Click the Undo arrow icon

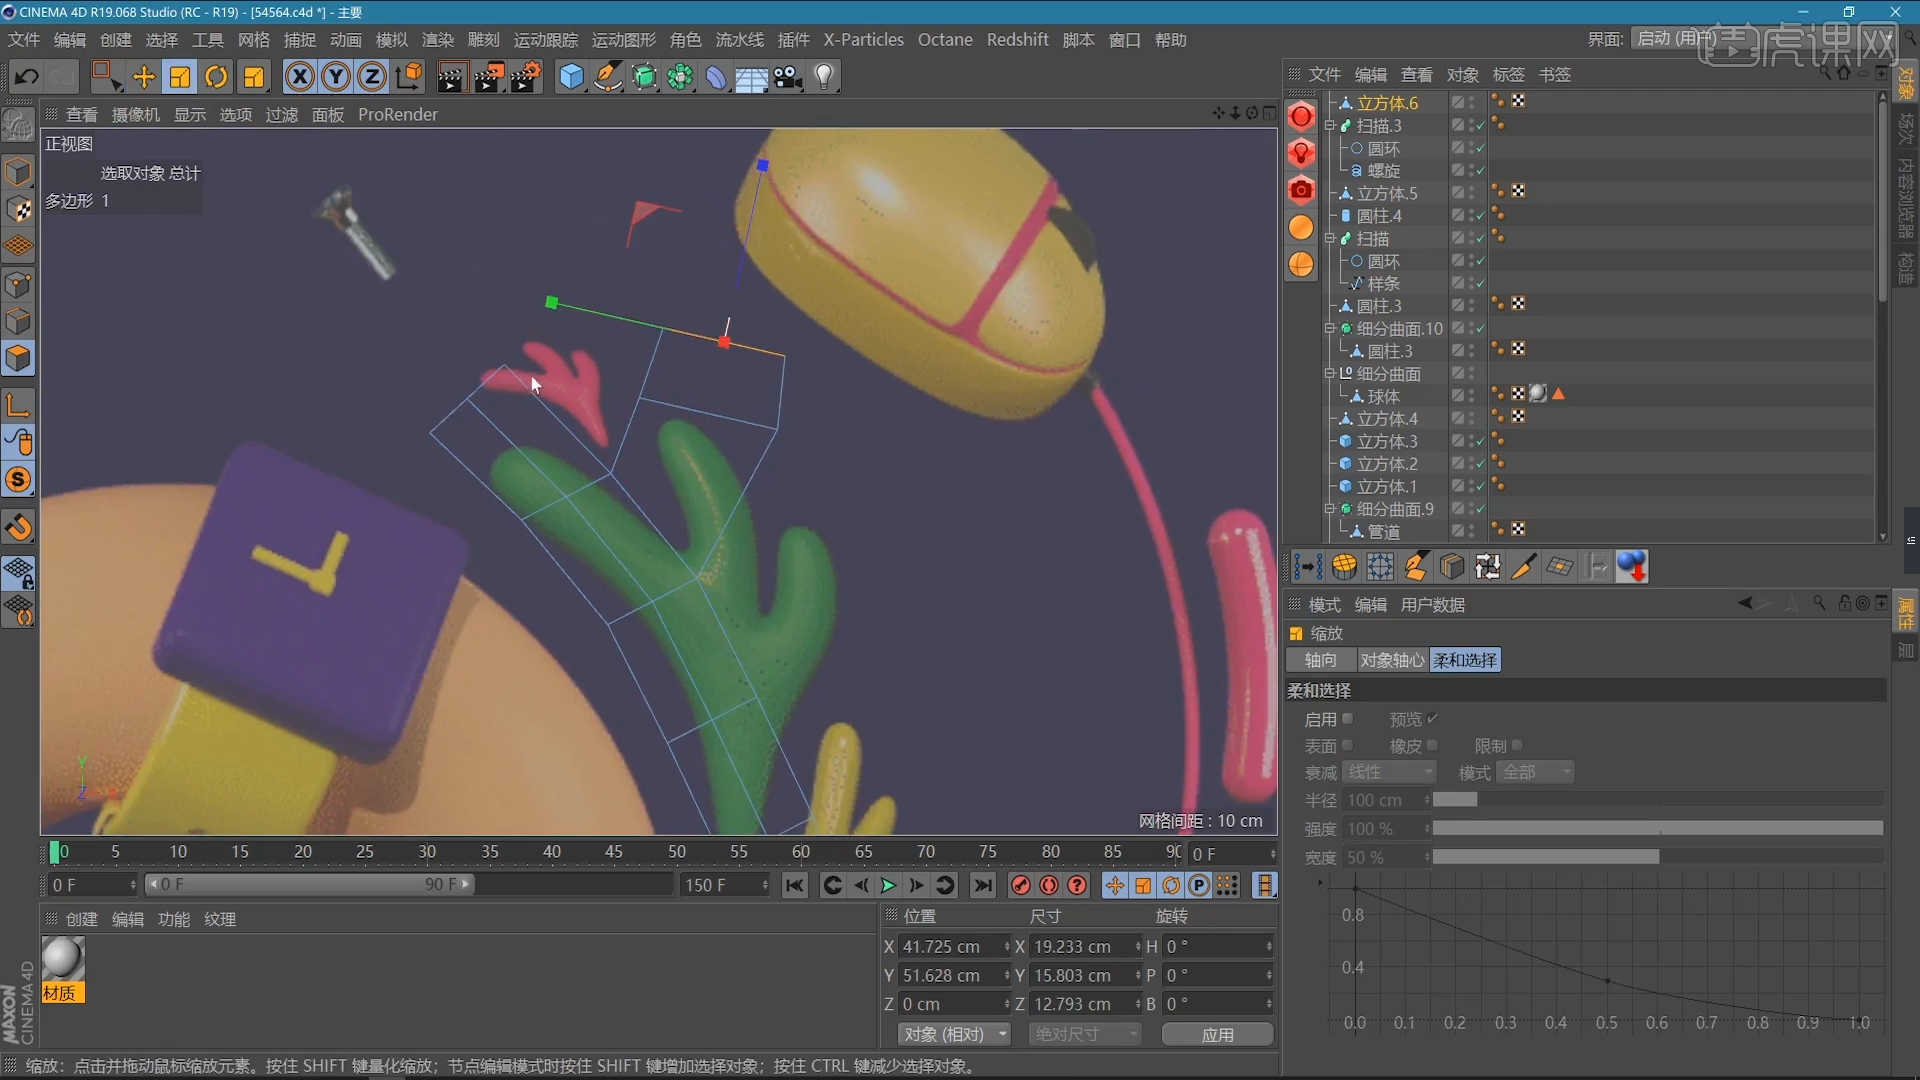pos(27,77)
